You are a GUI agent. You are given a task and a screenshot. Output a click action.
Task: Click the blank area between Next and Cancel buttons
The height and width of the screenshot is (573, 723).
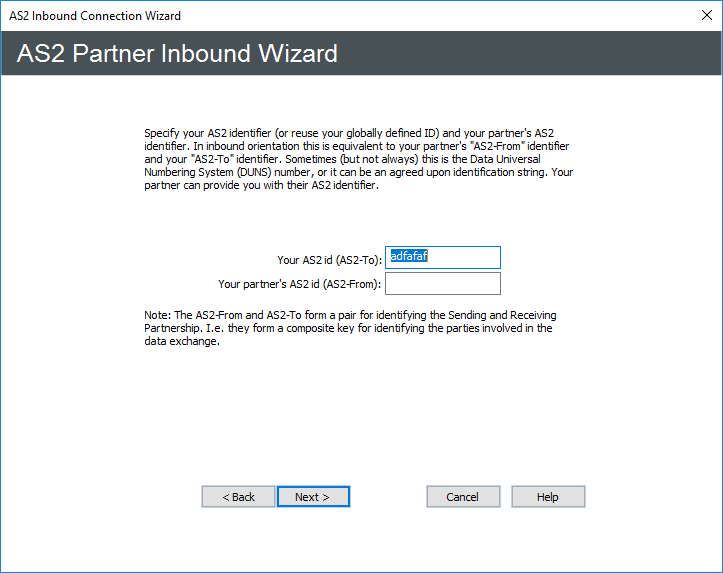pos(388,497)
